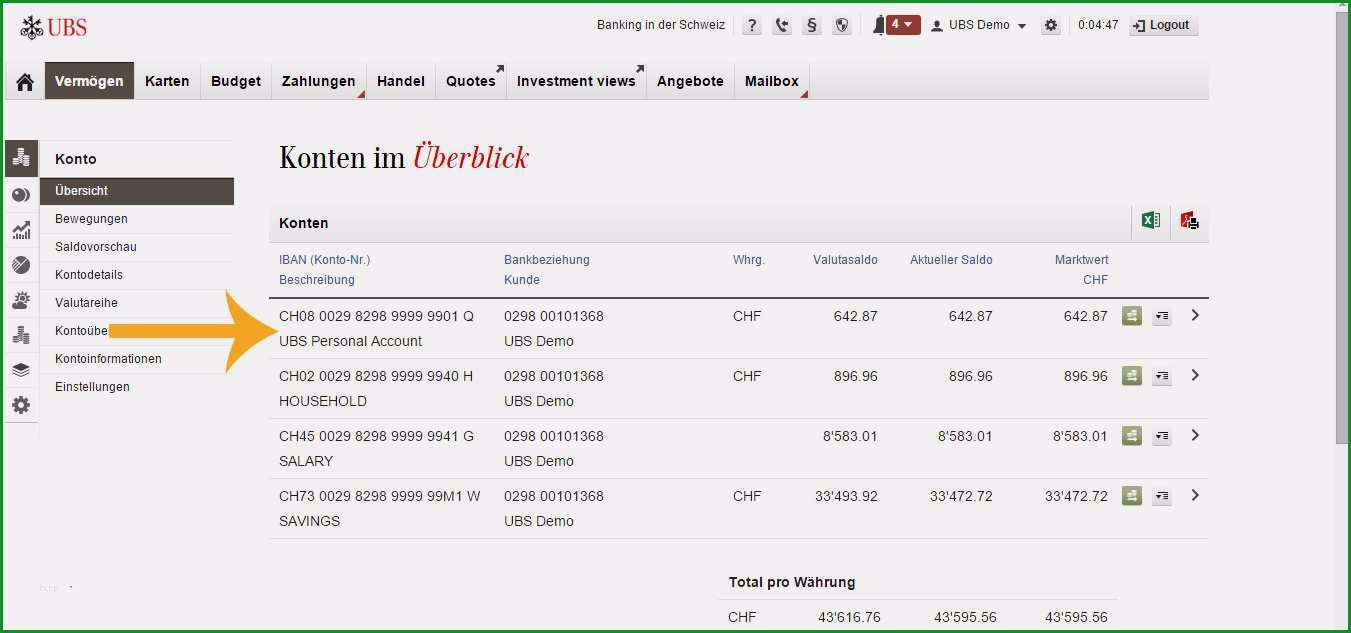
Task: Open the Quotes tab
Action: pyautogui.click(x=471, y=81)
